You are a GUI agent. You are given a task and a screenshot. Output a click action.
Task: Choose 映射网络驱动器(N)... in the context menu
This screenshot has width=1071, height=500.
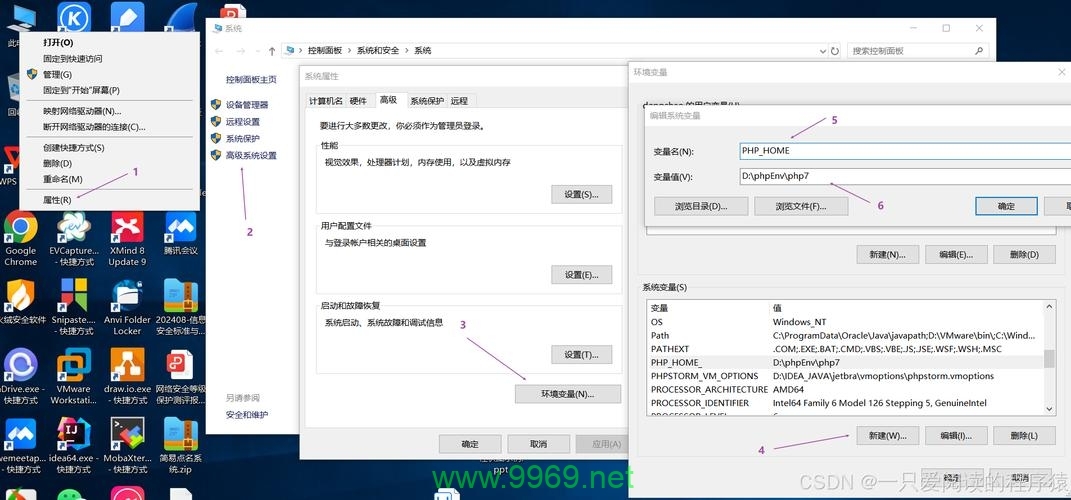coord(110,111)
